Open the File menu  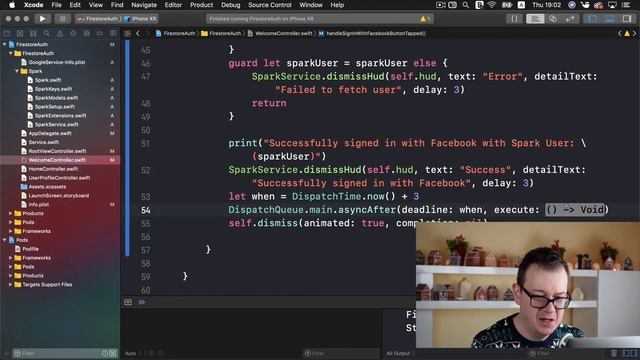click(x=56, y=5)
